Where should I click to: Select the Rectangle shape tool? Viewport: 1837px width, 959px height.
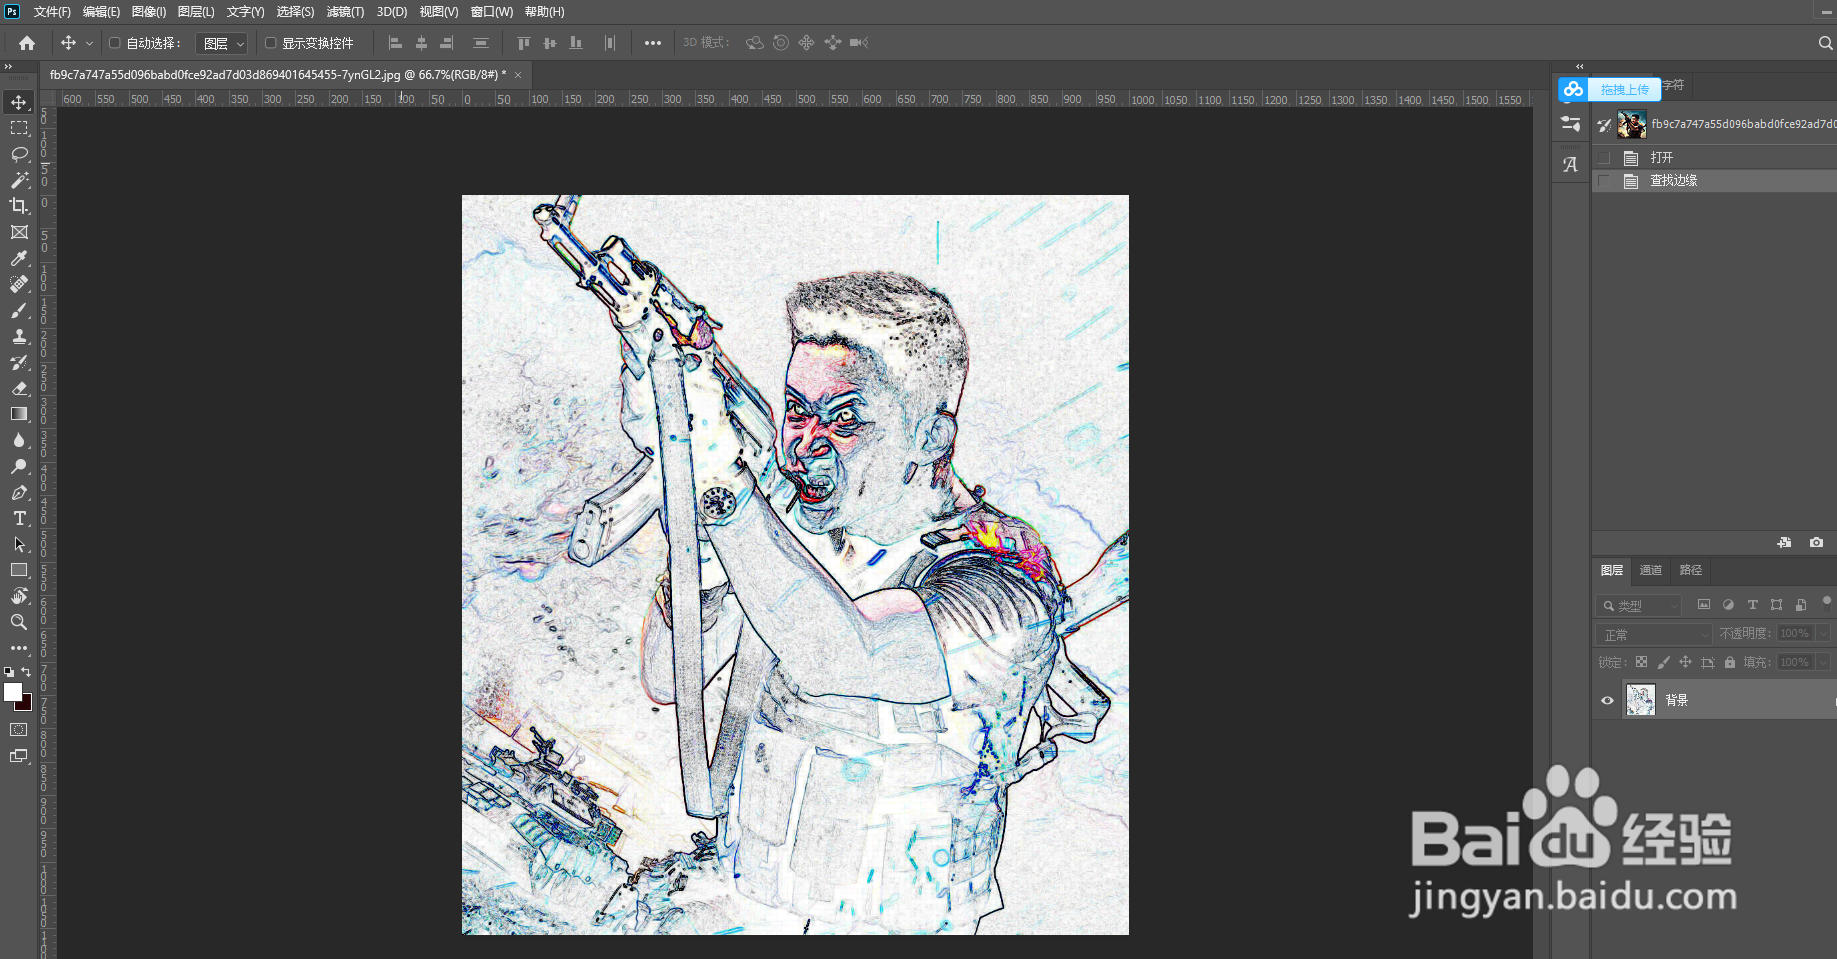[x=19, y=570]
